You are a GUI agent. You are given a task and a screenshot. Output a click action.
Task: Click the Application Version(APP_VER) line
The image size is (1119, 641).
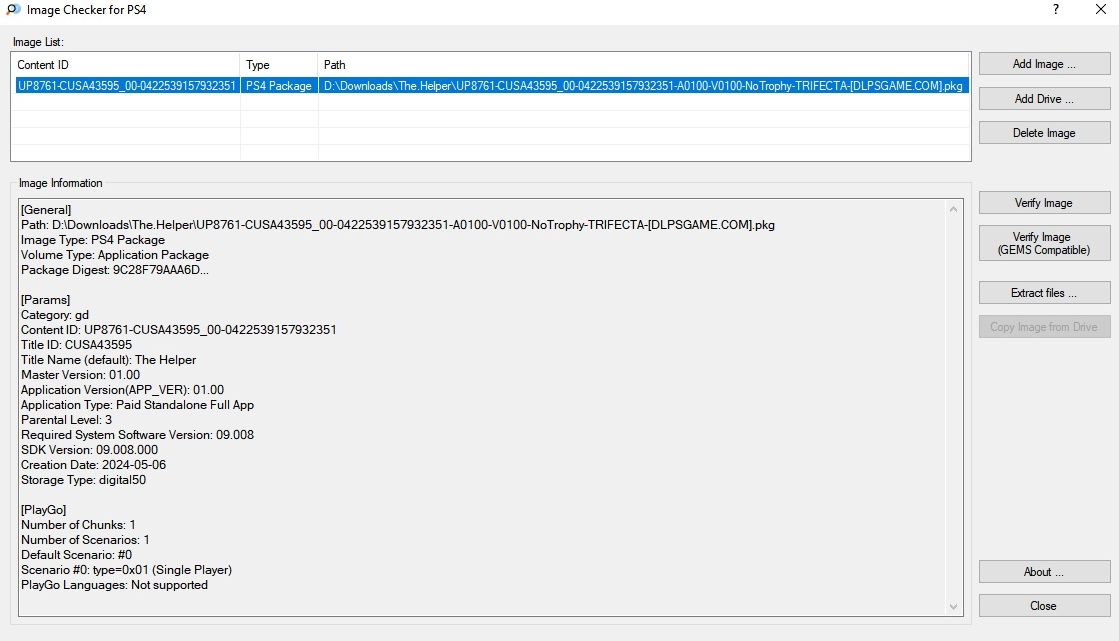coord(122,390)
